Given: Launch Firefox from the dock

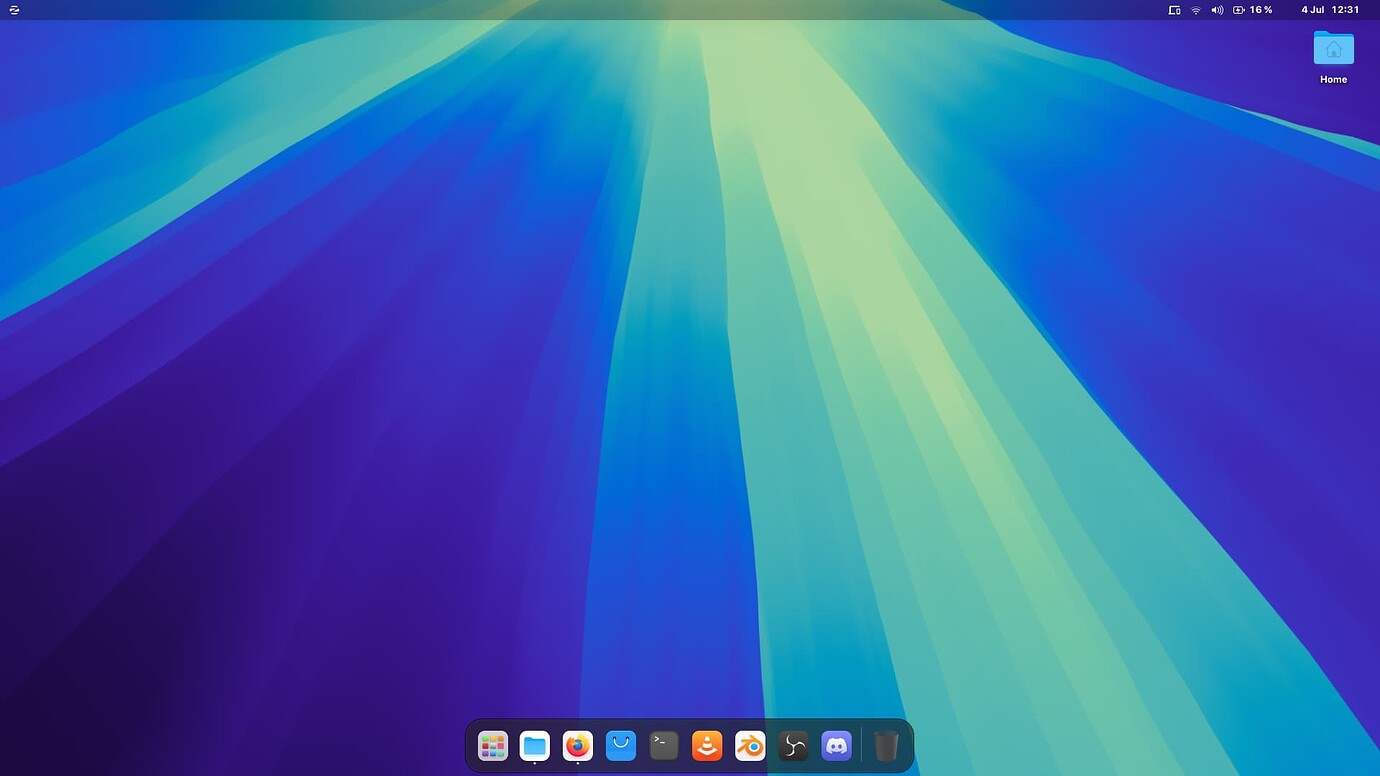Looking at the screenshot, I should (578, 745).
